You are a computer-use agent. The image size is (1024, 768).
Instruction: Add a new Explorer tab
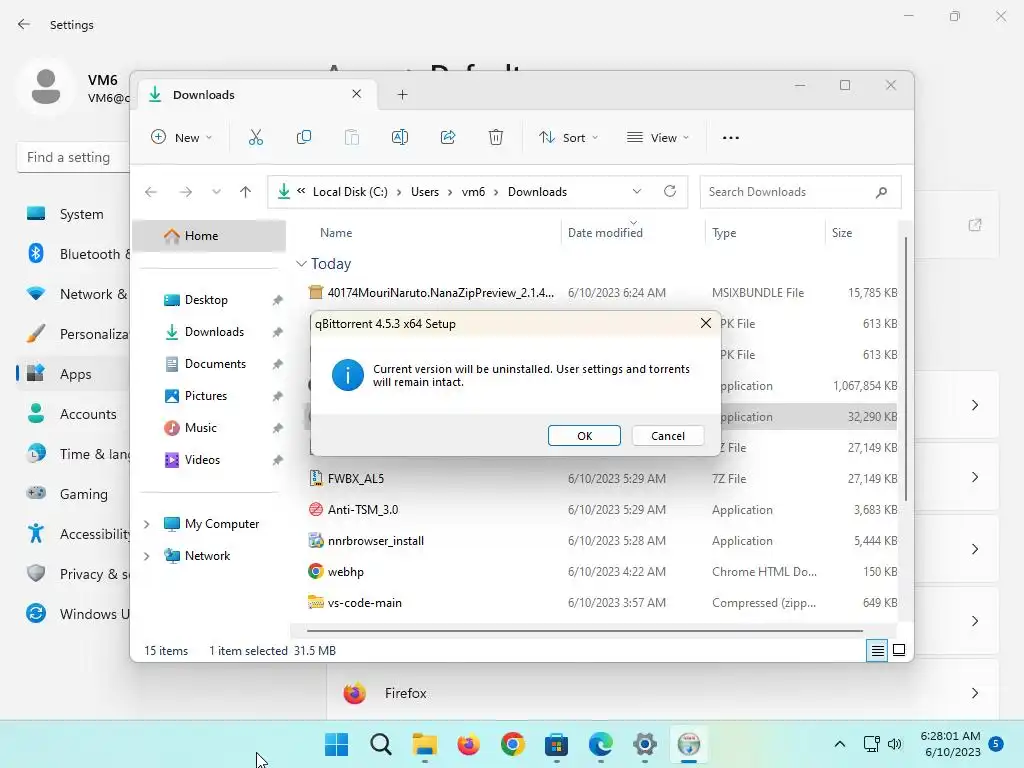point(402,95)
